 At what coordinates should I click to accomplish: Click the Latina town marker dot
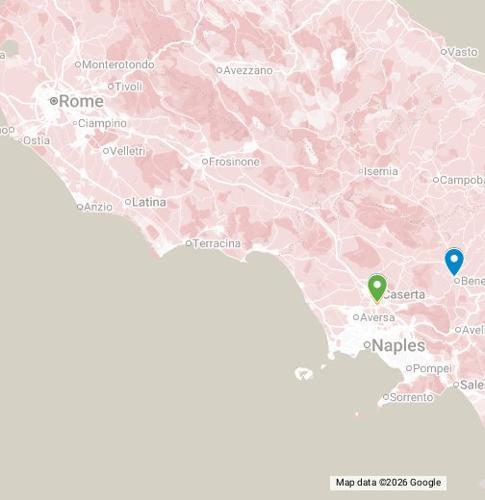point(128,202)
